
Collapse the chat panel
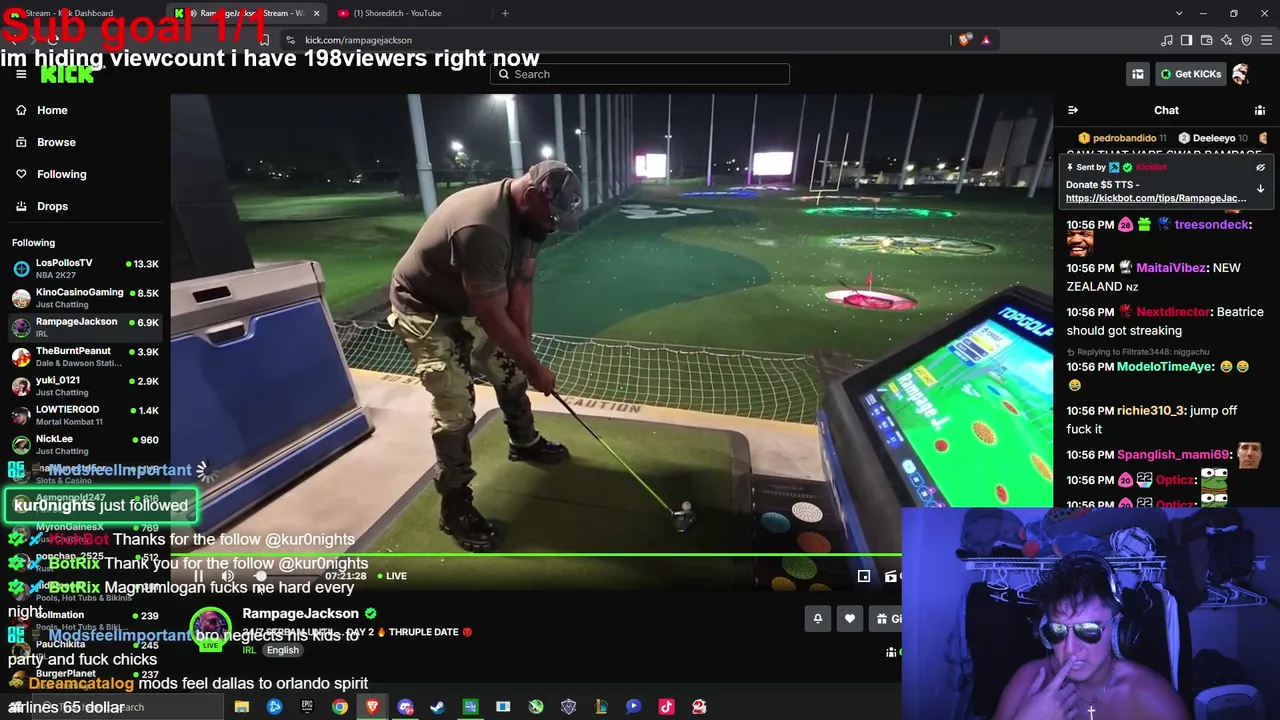tap(1073, 110)
